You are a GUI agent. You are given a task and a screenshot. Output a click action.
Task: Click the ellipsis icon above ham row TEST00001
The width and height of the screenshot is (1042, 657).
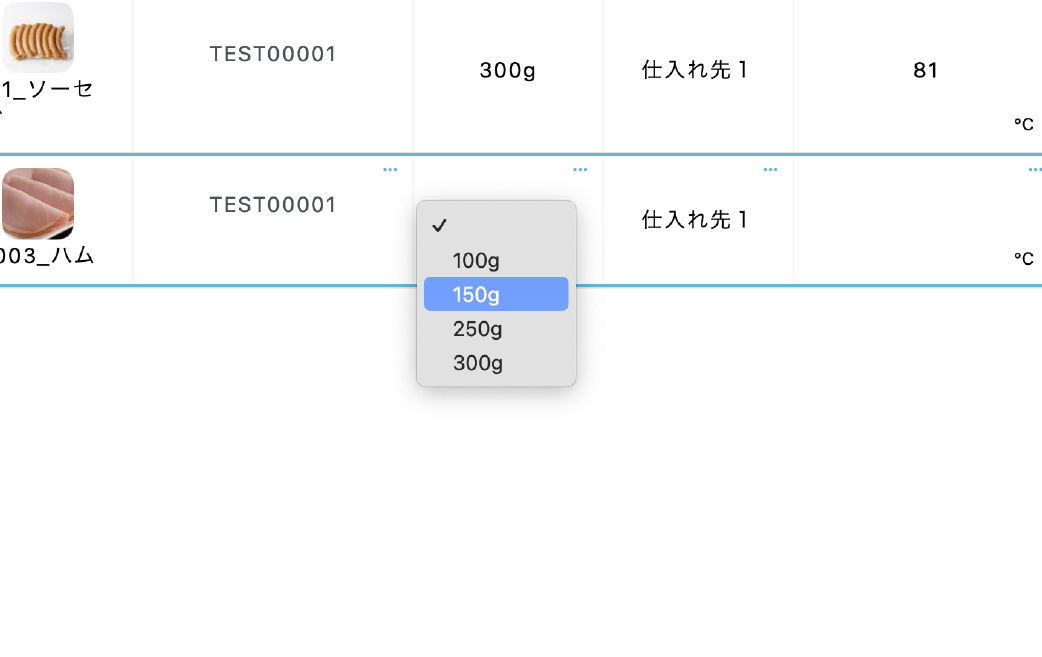click(390, 170)
